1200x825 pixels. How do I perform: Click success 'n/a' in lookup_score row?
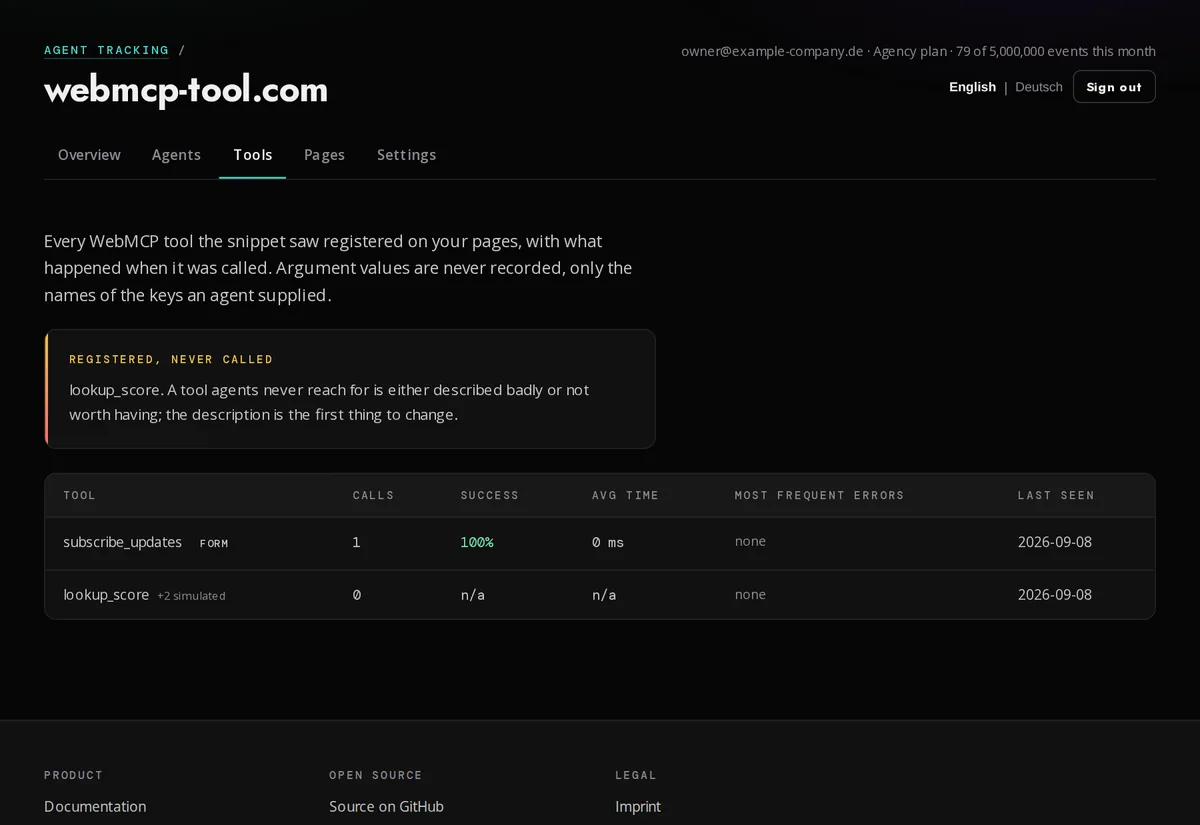[x=472, y=594]
